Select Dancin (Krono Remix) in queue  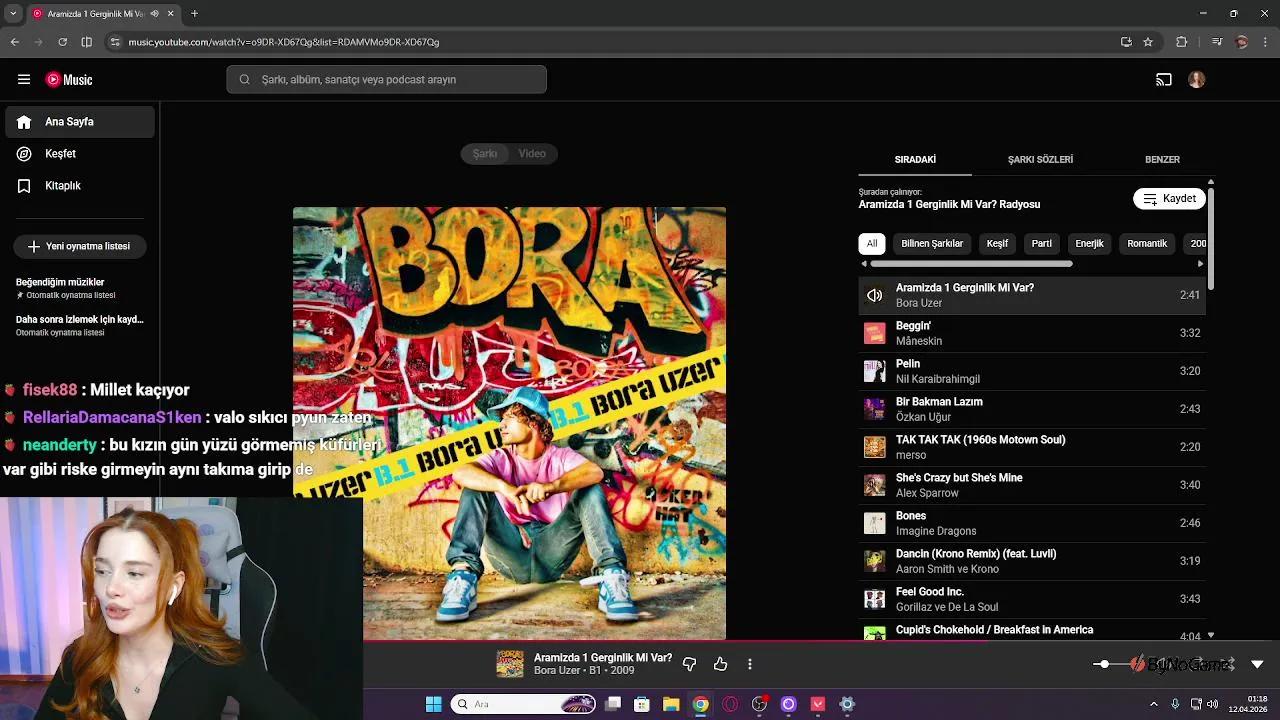tap(1032, 561)
